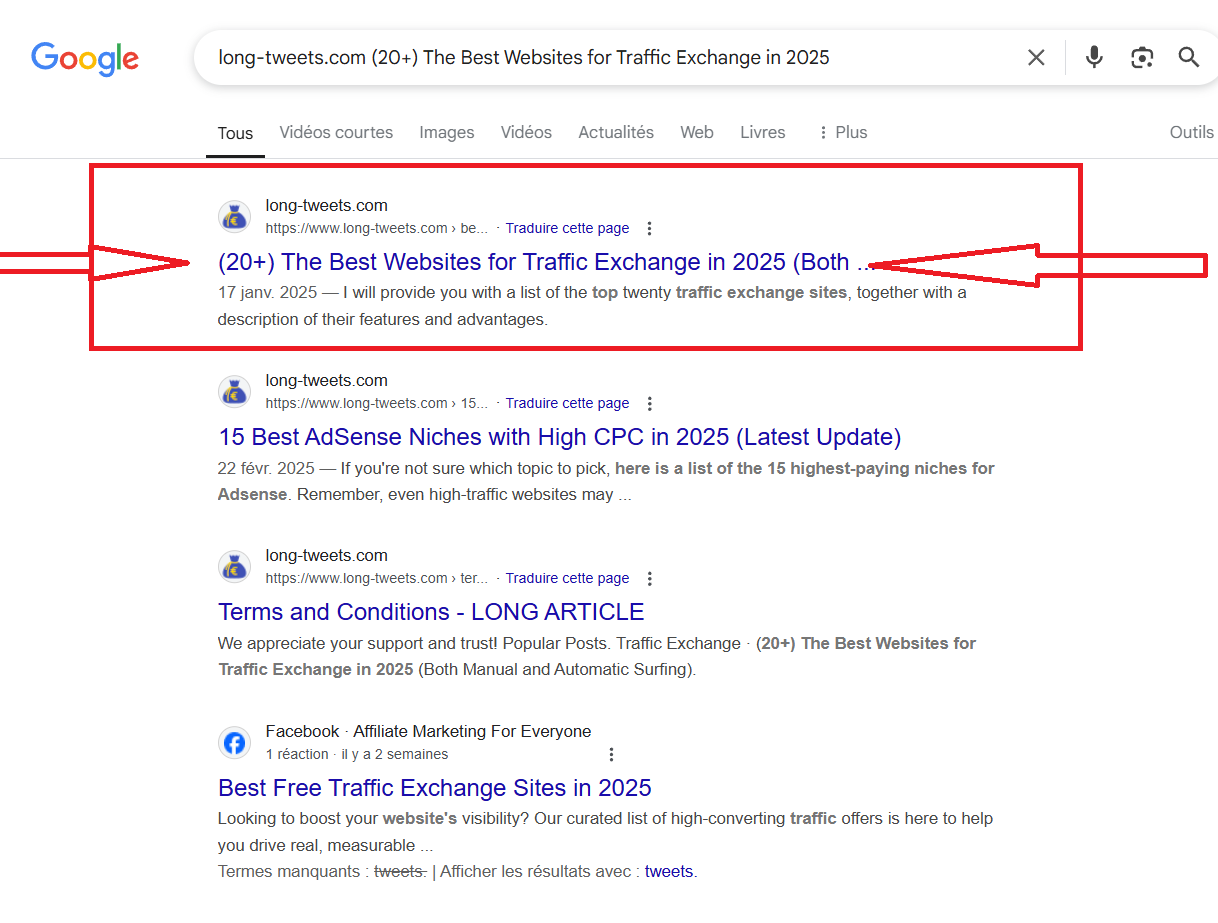
Task: Switch to the Actualités tab
Action: pos(616,132)
